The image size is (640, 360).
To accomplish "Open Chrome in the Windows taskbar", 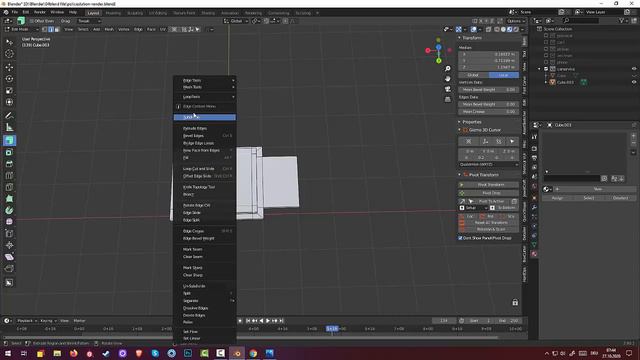I will 253,353.
